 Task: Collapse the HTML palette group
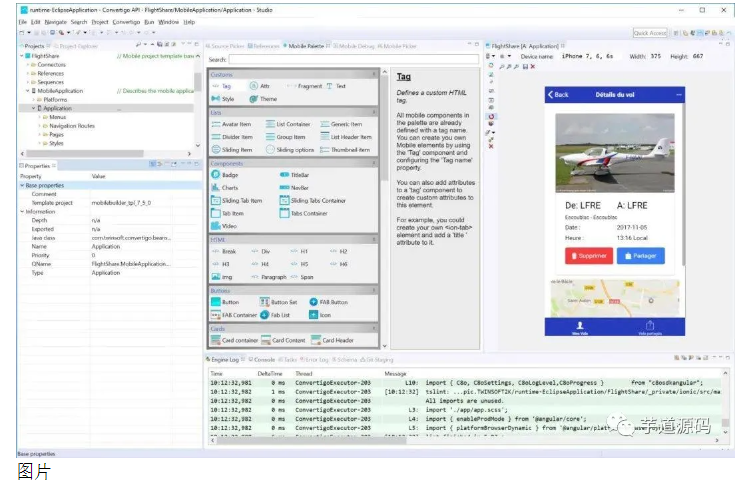(374, 240)
